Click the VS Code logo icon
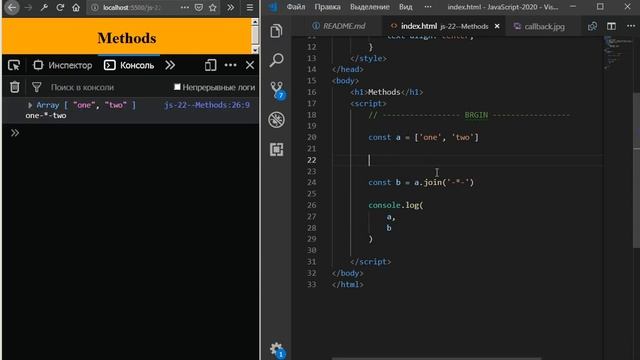Image resolution: width=640 pixels, height=360 pixels. coord(273,7)
